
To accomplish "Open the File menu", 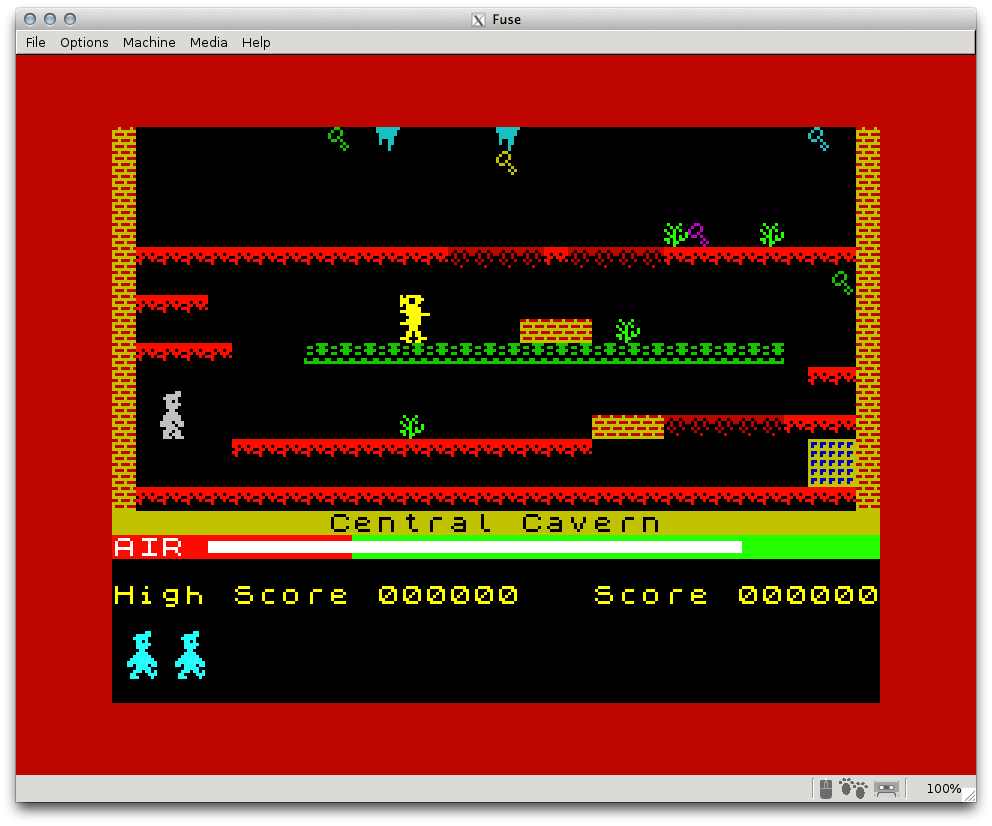I will pos(36,43).
